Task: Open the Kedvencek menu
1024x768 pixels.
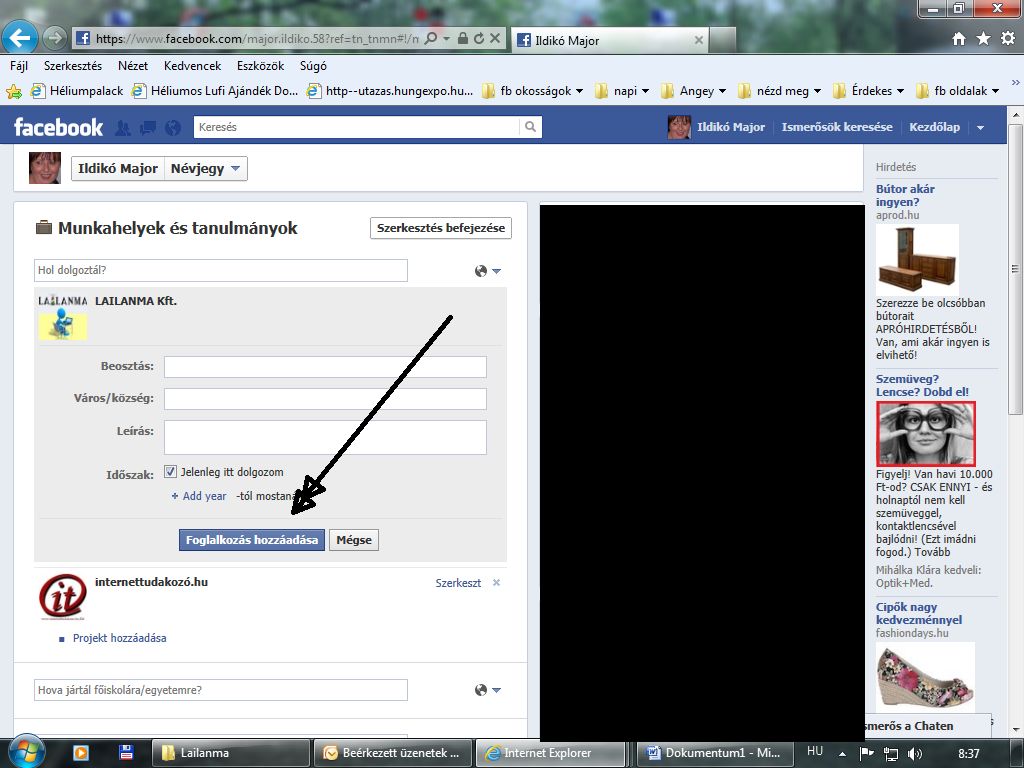Action: tap(192, 66)
